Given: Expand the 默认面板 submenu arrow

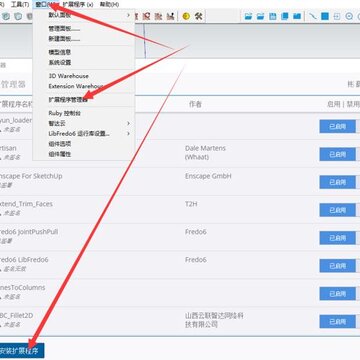Looking at the screenshot, I should 128,15.
